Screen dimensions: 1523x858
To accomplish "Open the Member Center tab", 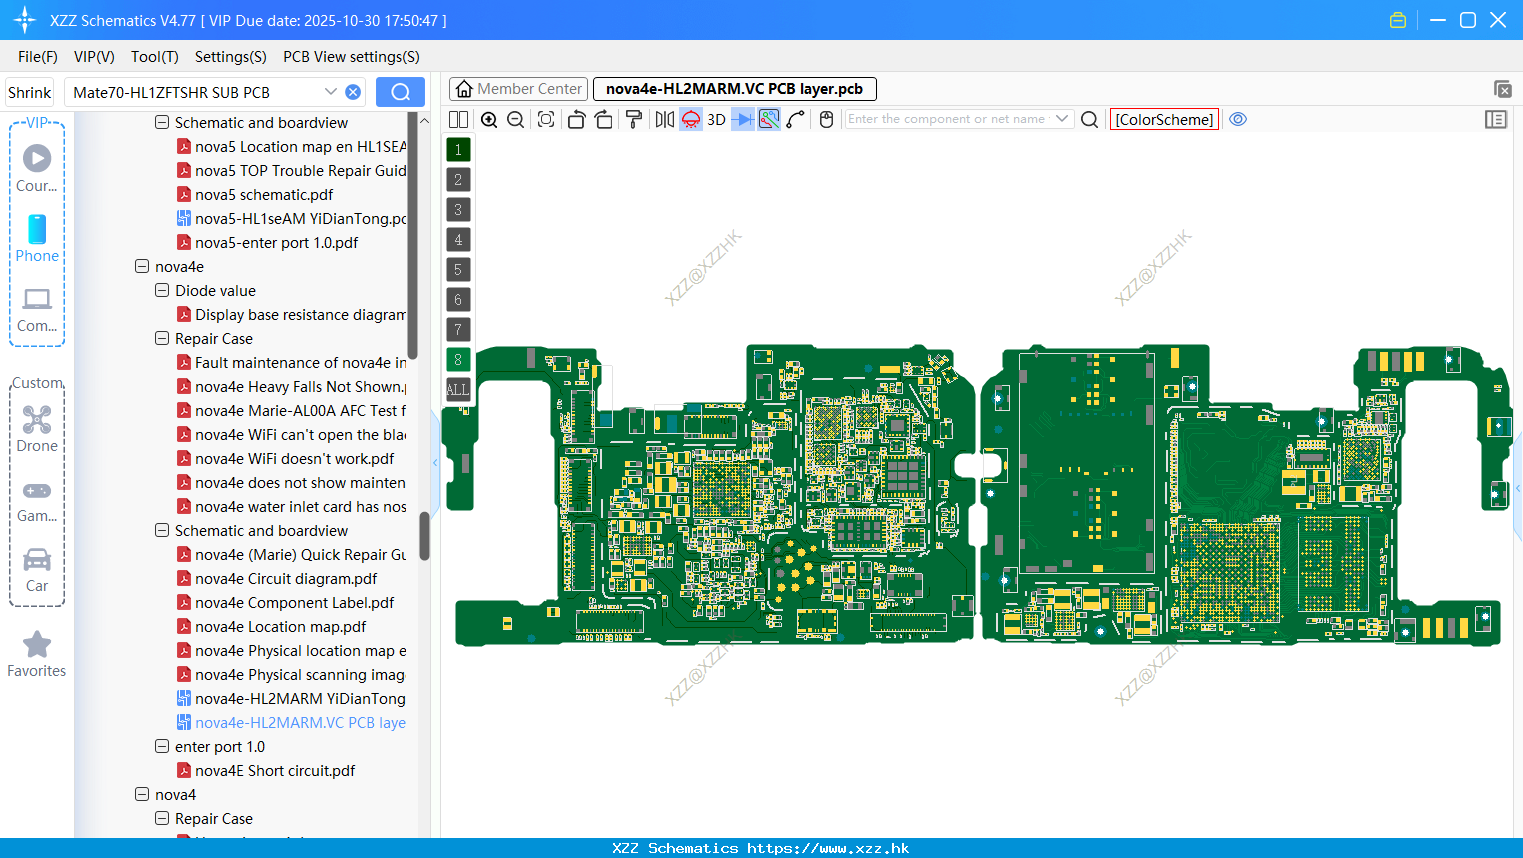I will click(519, 89).
